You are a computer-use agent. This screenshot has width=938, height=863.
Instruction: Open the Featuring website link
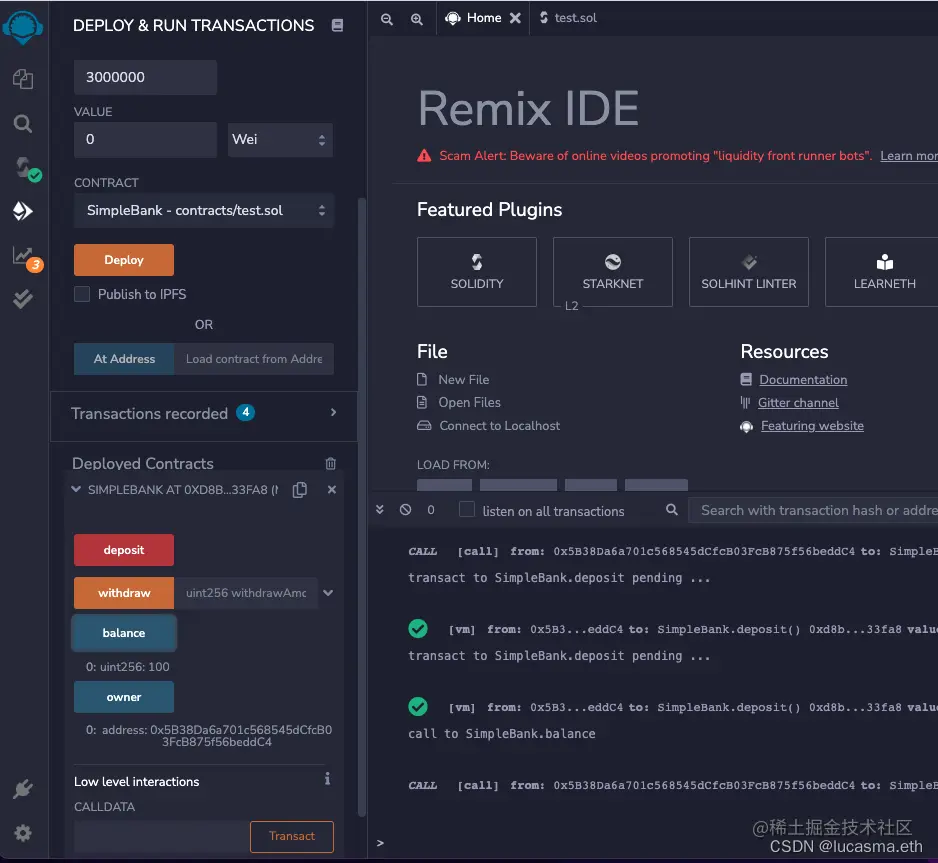click(812, 426)
